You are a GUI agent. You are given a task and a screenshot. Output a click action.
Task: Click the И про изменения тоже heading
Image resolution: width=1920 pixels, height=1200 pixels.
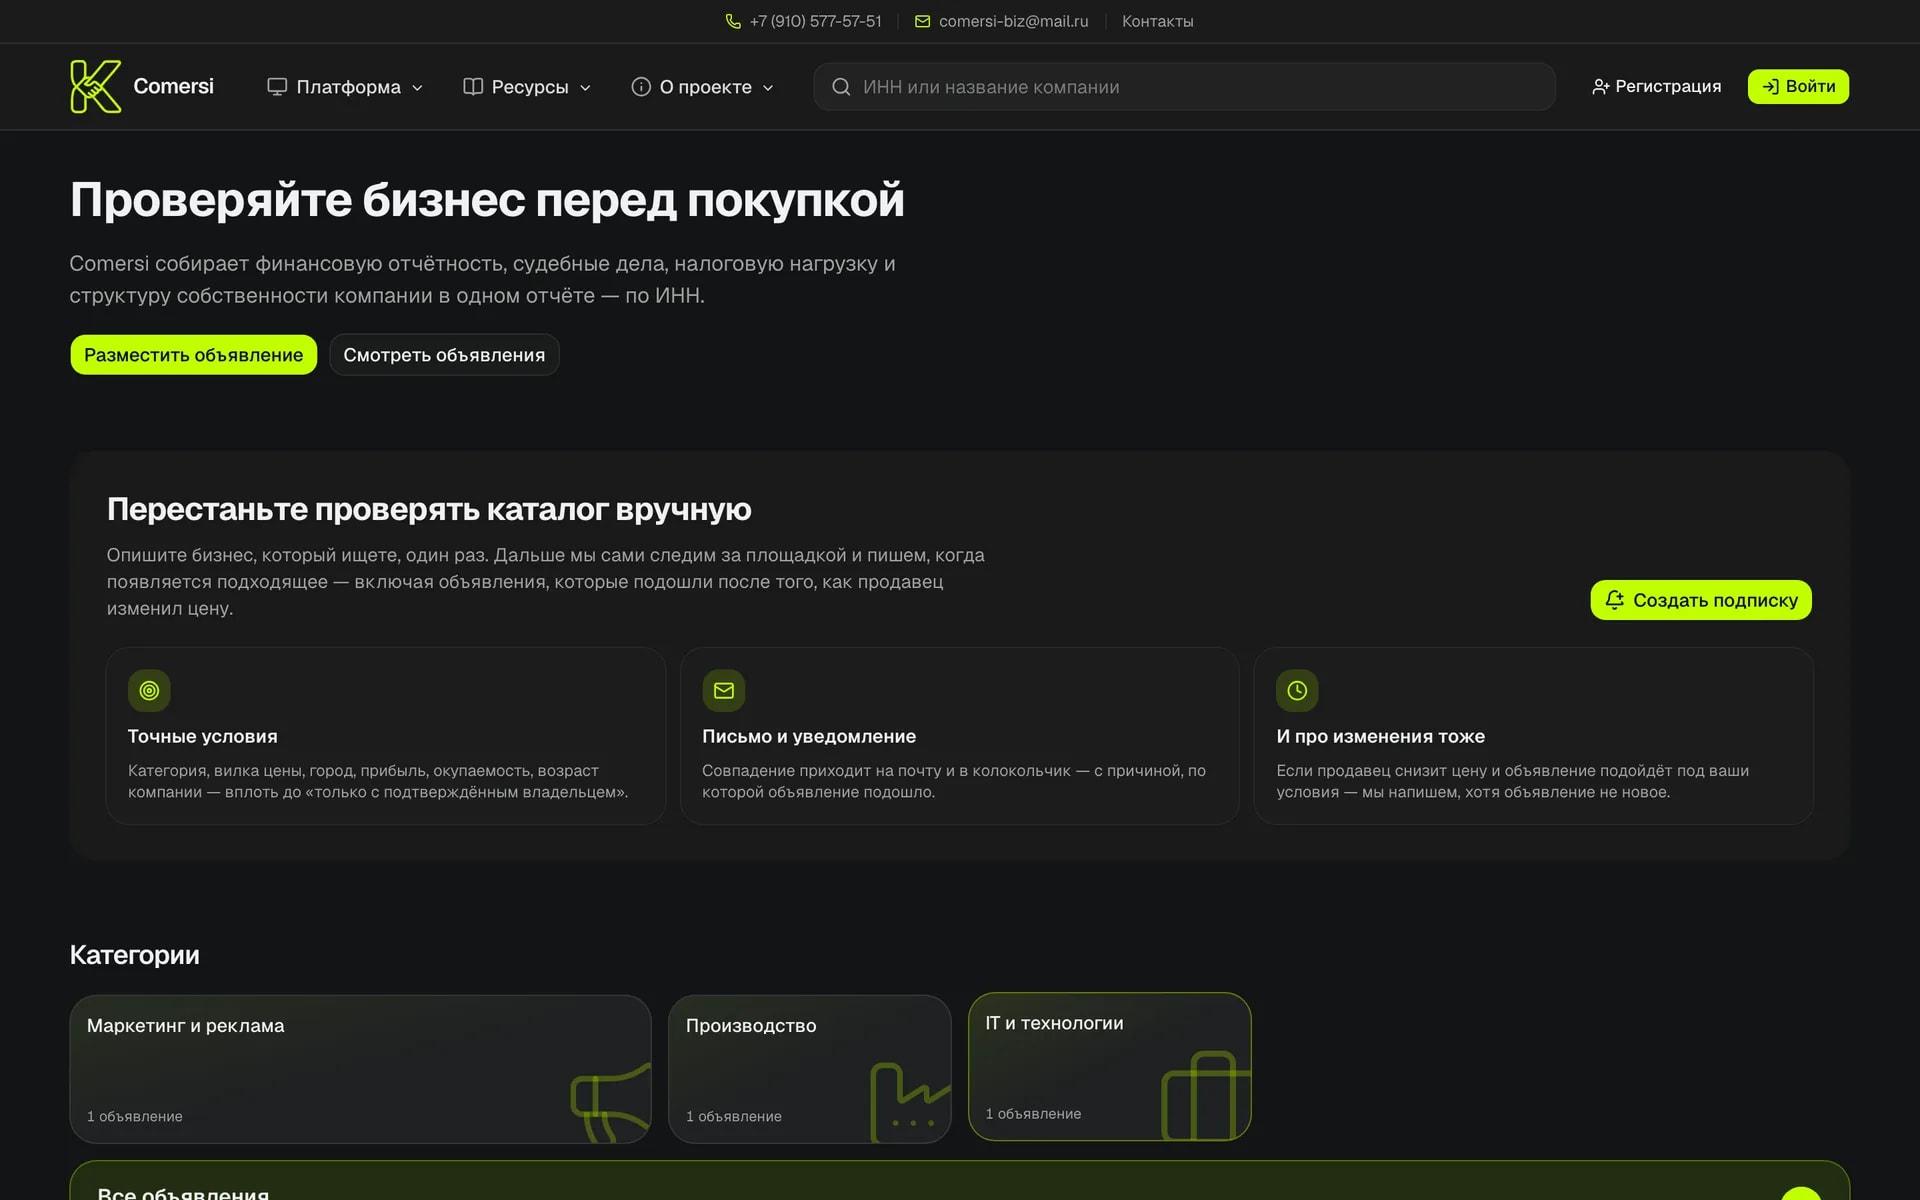[1380, 736]
